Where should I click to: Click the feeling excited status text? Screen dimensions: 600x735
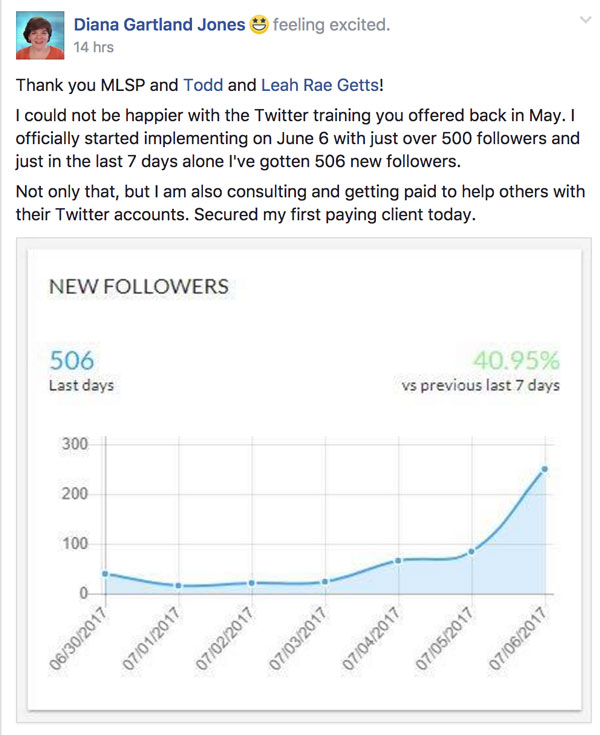pos(331,24)
